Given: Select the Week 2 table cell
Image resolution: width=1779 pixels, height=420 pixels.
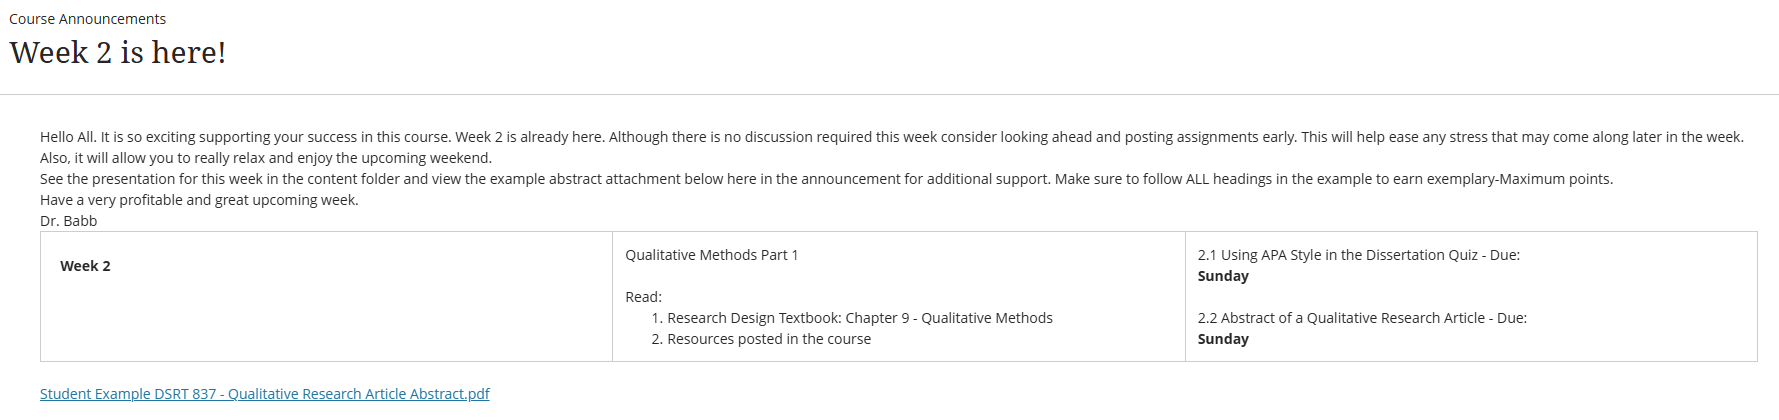Looking at the screenshot, I should tap(326, 297).
